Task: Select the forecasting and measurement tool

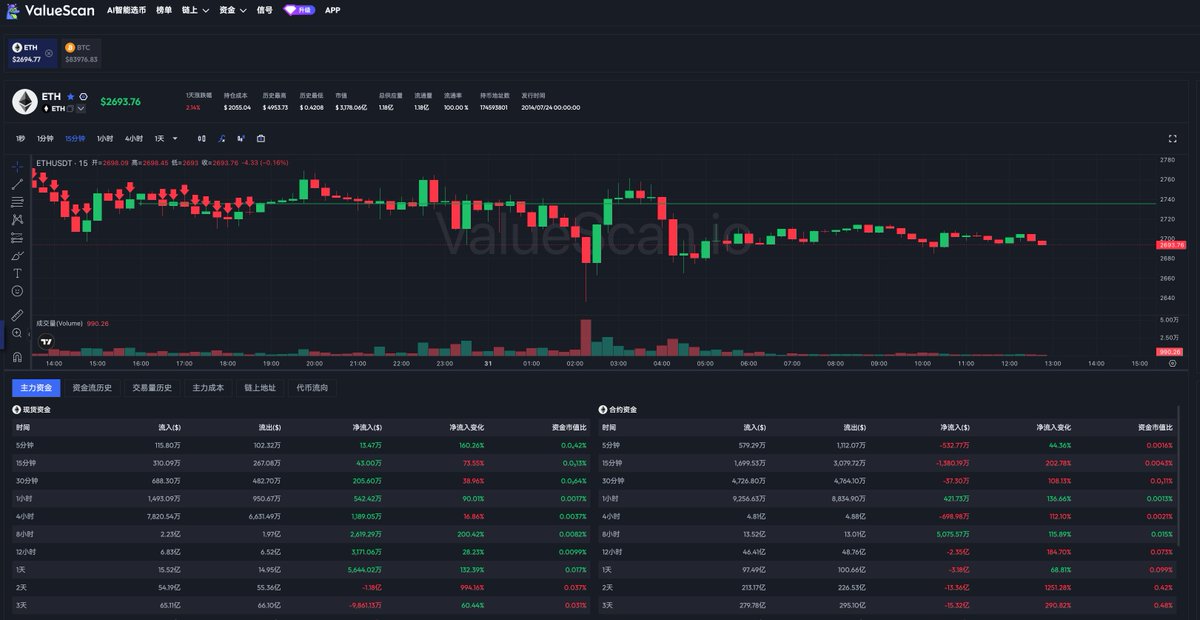Action: (17, 237)
